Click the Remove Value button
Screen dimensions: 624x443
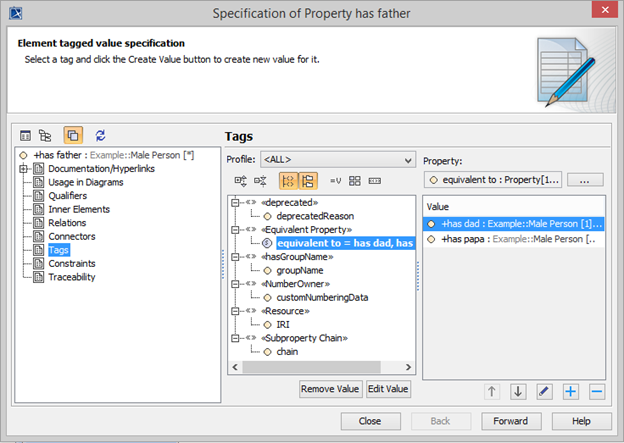point(328,388)
